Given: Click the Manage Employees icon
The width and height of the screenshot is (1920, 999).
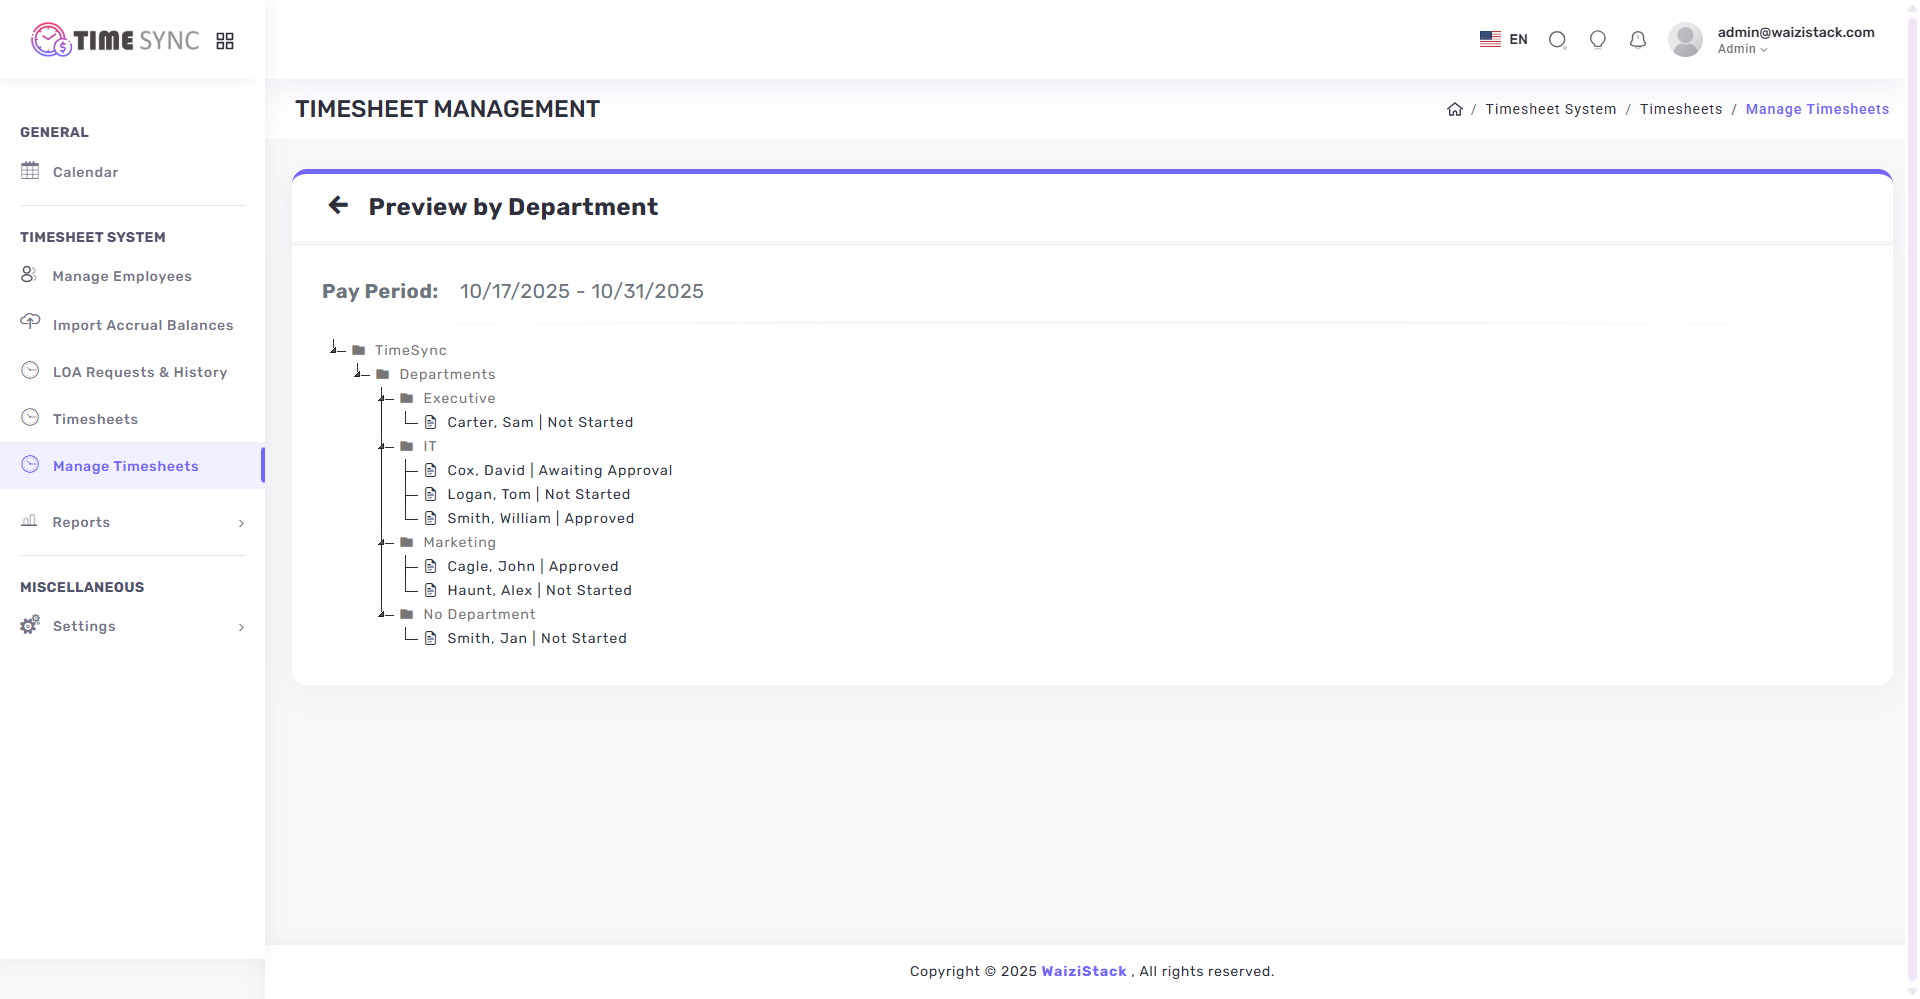Looking at the screenshot, I should (x=29, y=275).
